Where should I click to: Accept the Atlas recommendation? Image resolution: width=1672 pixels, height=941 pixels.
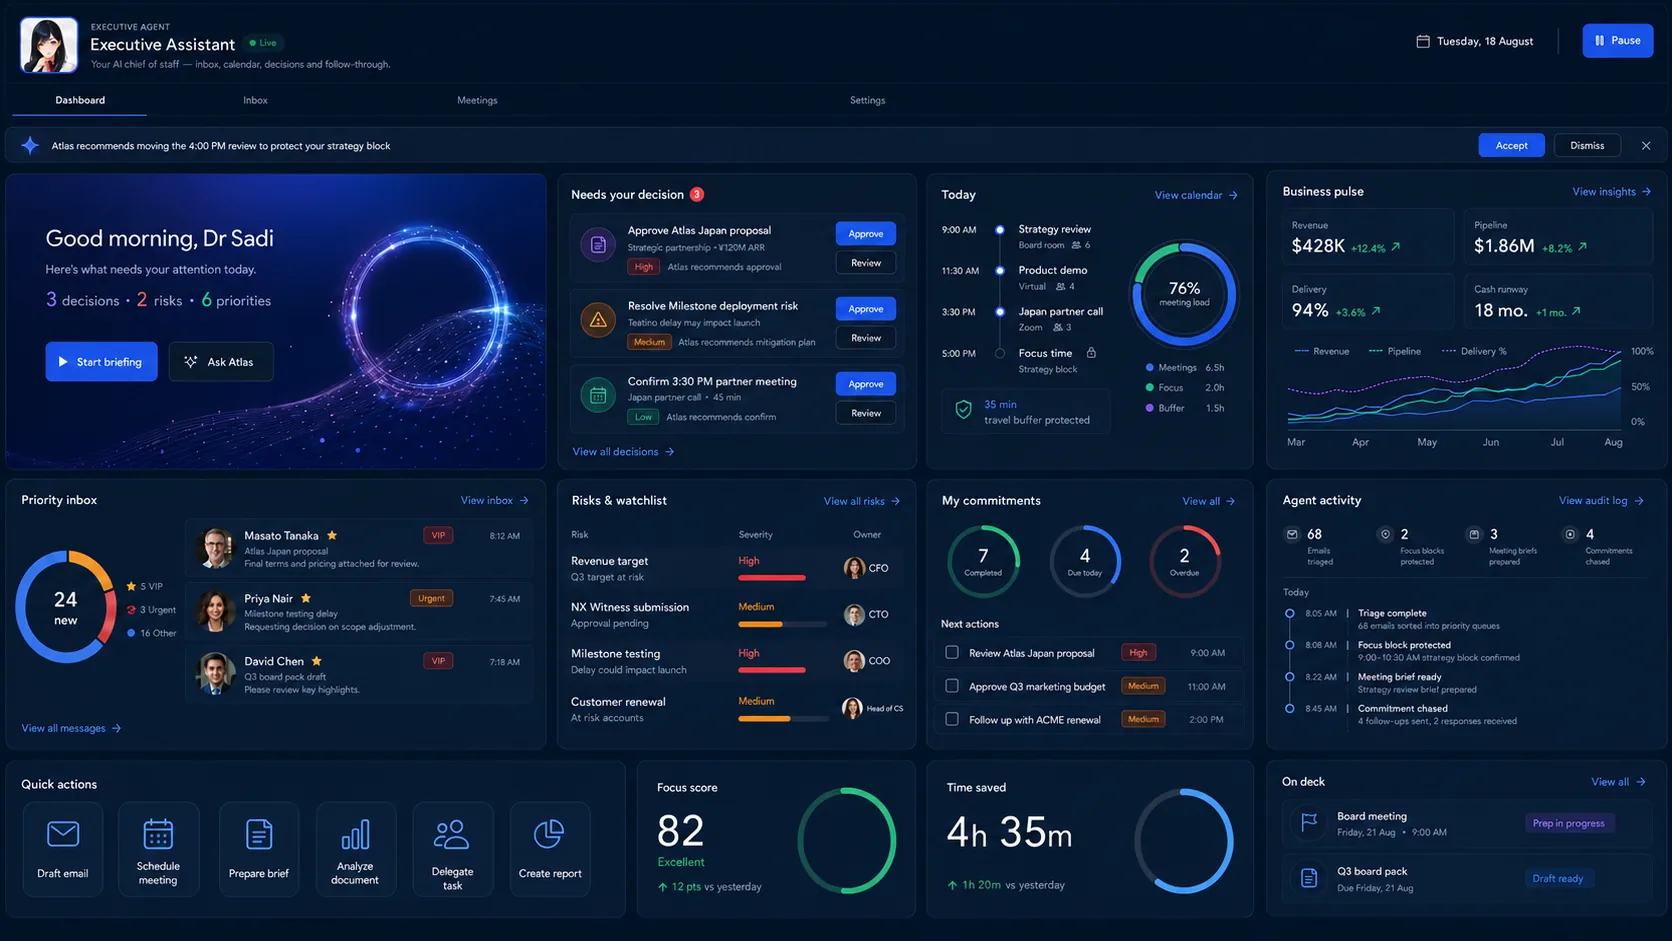tap(1511, 146)
